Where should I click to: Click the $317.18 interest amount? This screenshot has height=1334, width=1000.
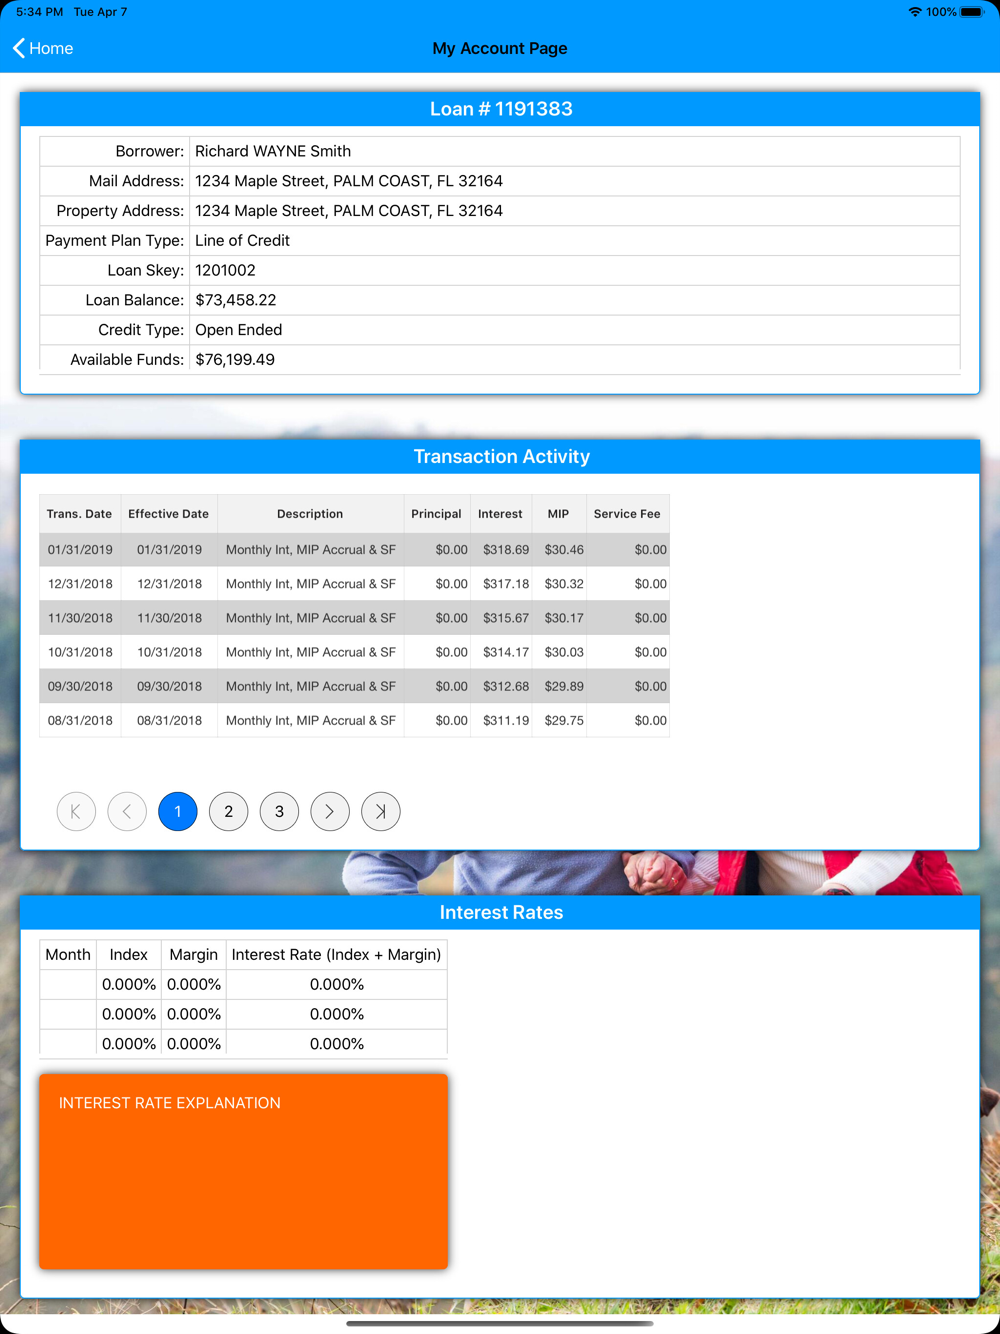pyautogui.click(x=506, y=584)
